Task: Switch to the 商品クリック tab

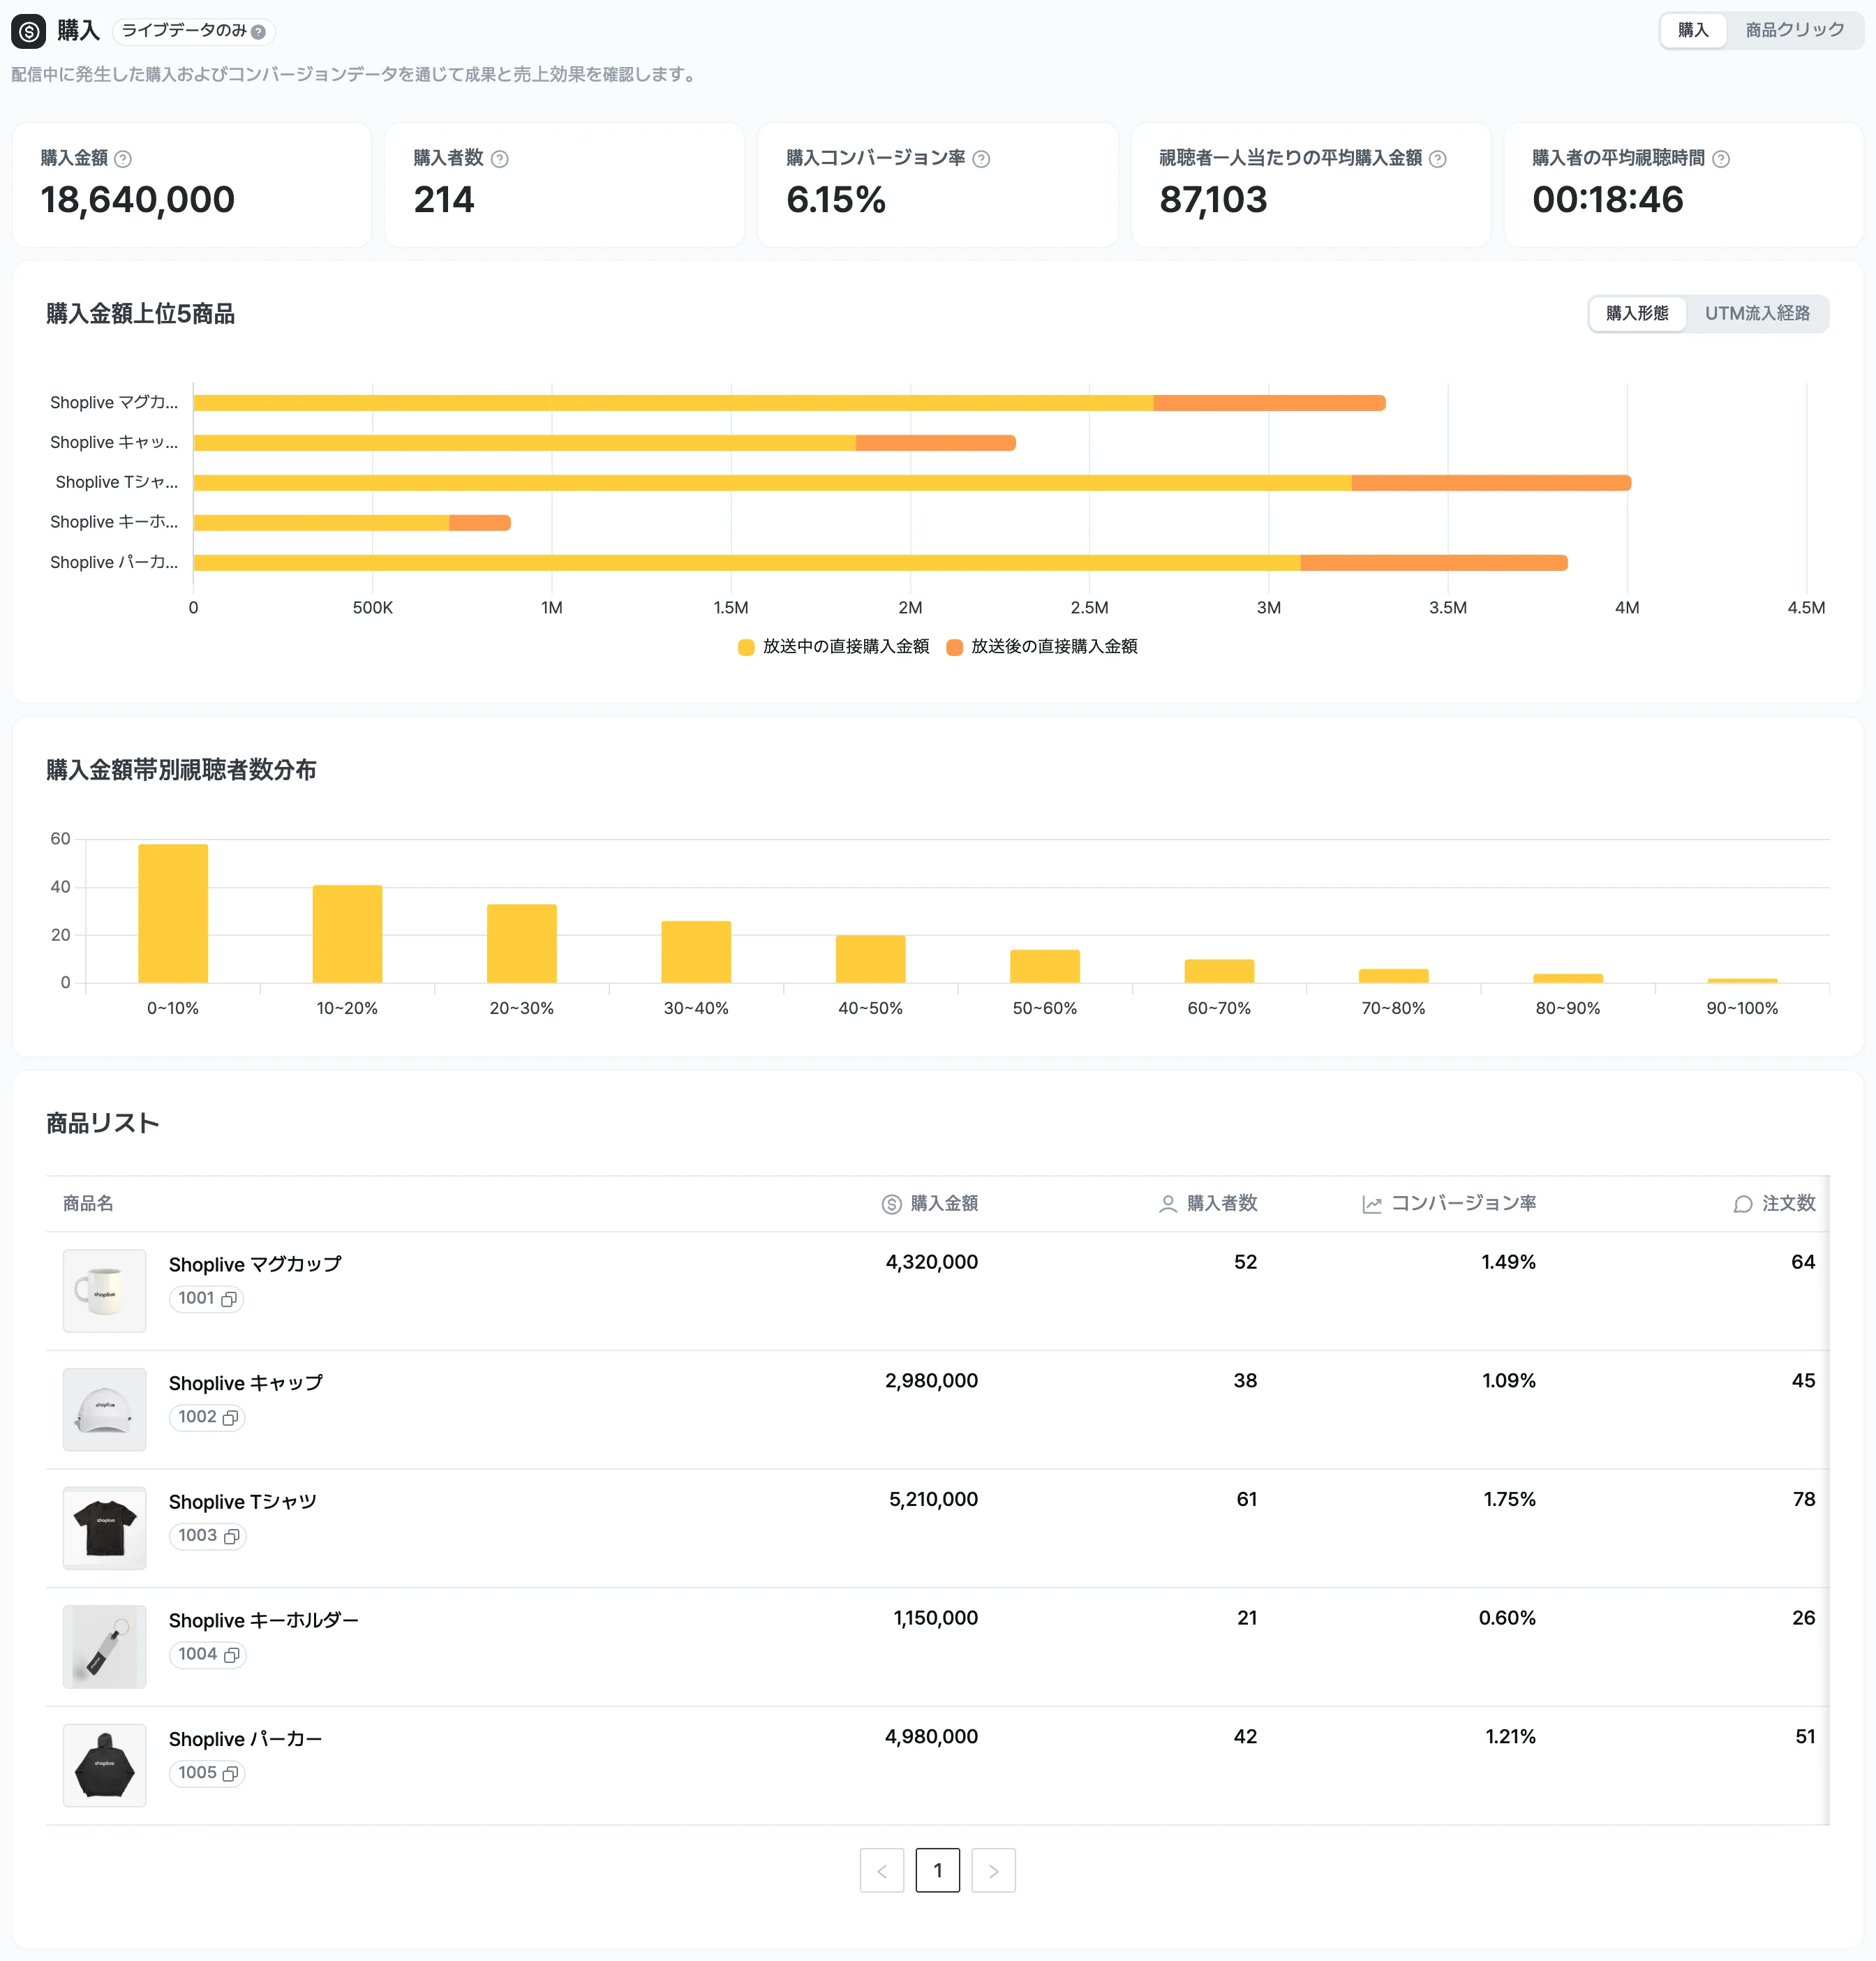Action: click(1795, 30)
